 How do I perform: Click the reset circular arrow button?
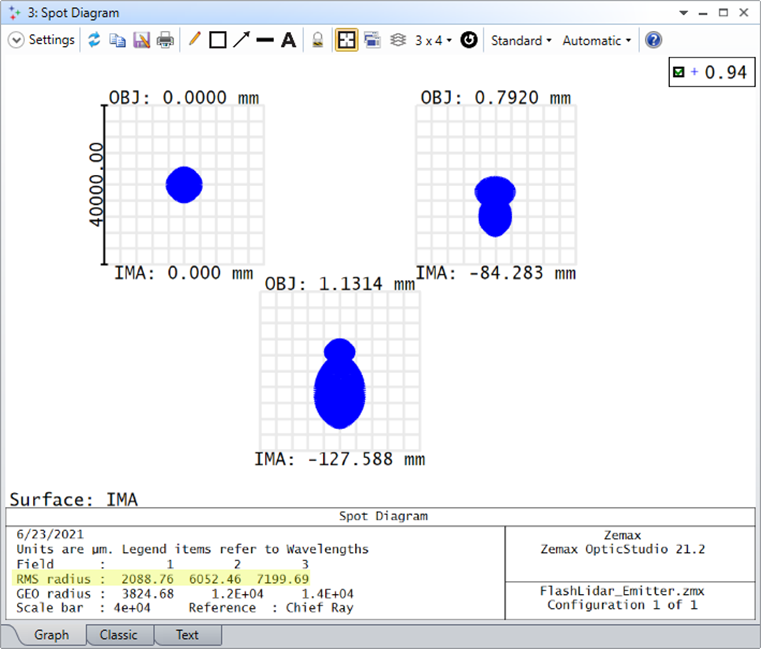tap(468, 41)
